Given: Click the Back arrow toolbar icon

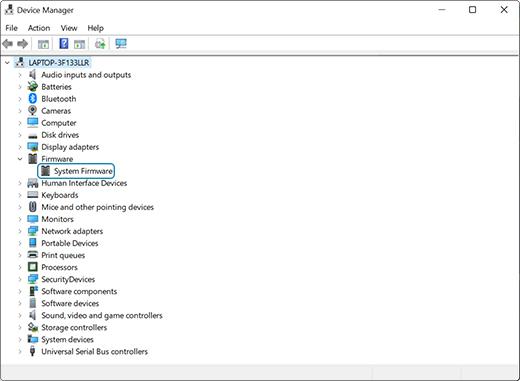Looking at the screenshot, I should click(8, 44).
